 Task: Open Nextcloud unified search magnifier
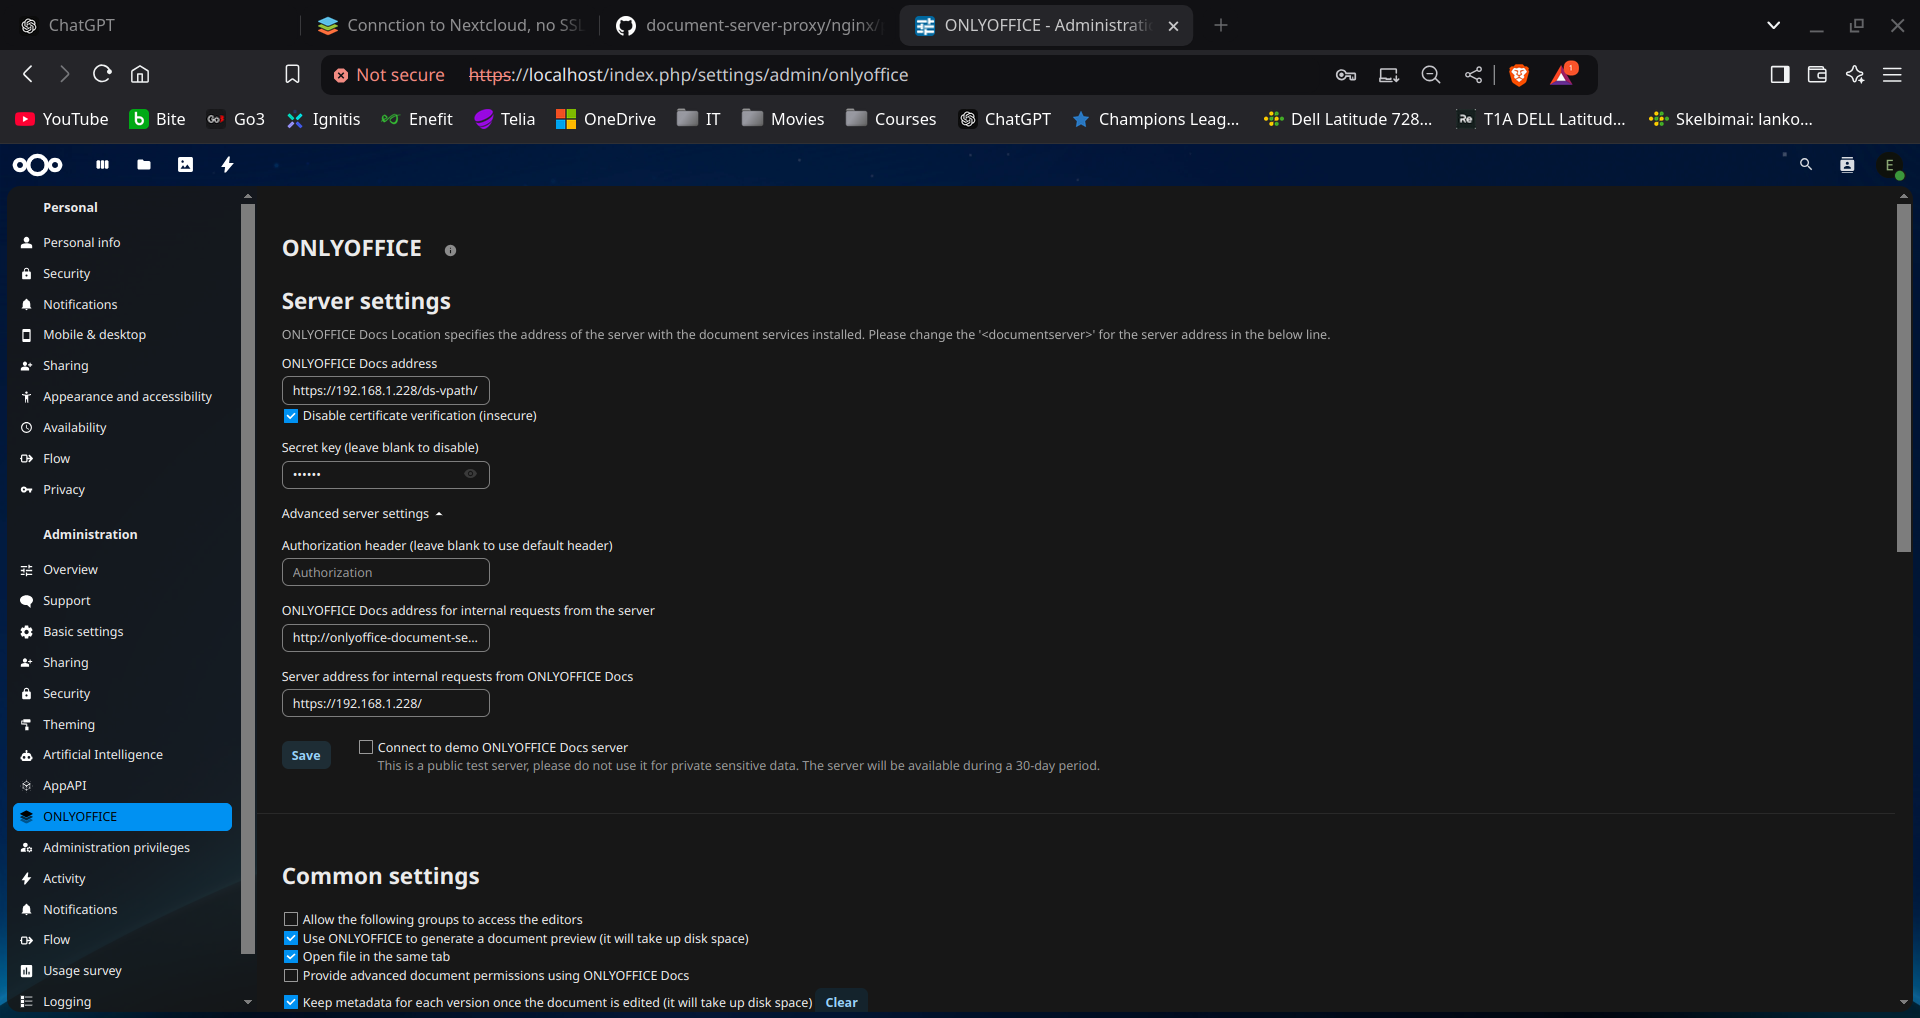1806,165
